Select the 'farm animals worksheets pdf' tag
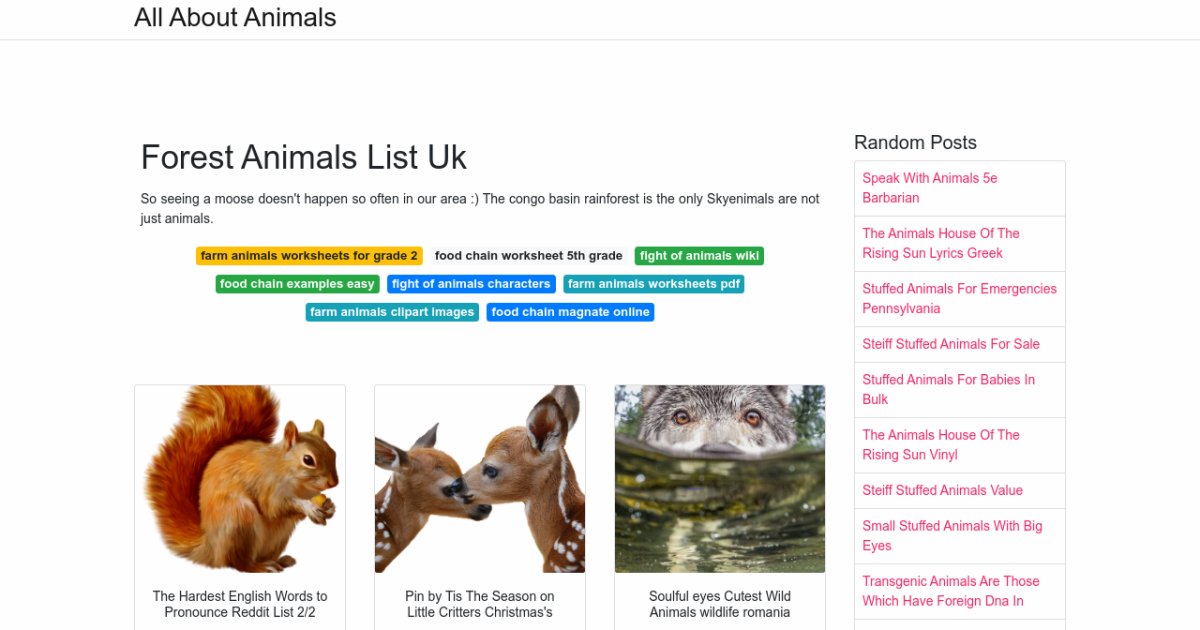This screenshot has height=630, width=1200. tap(653, 284)
